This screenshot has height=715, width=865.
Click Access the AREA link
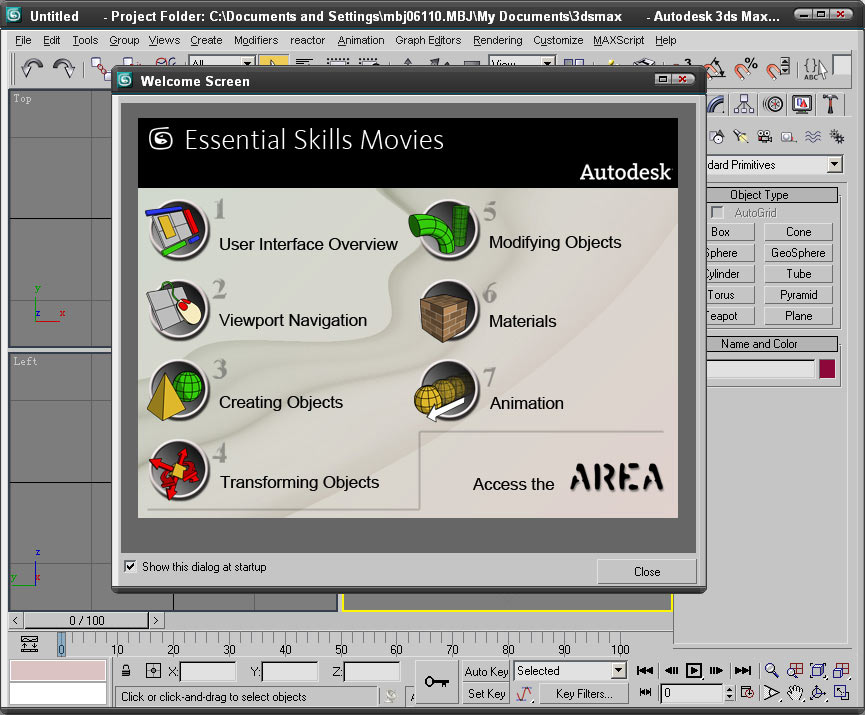tap(568, 478)
